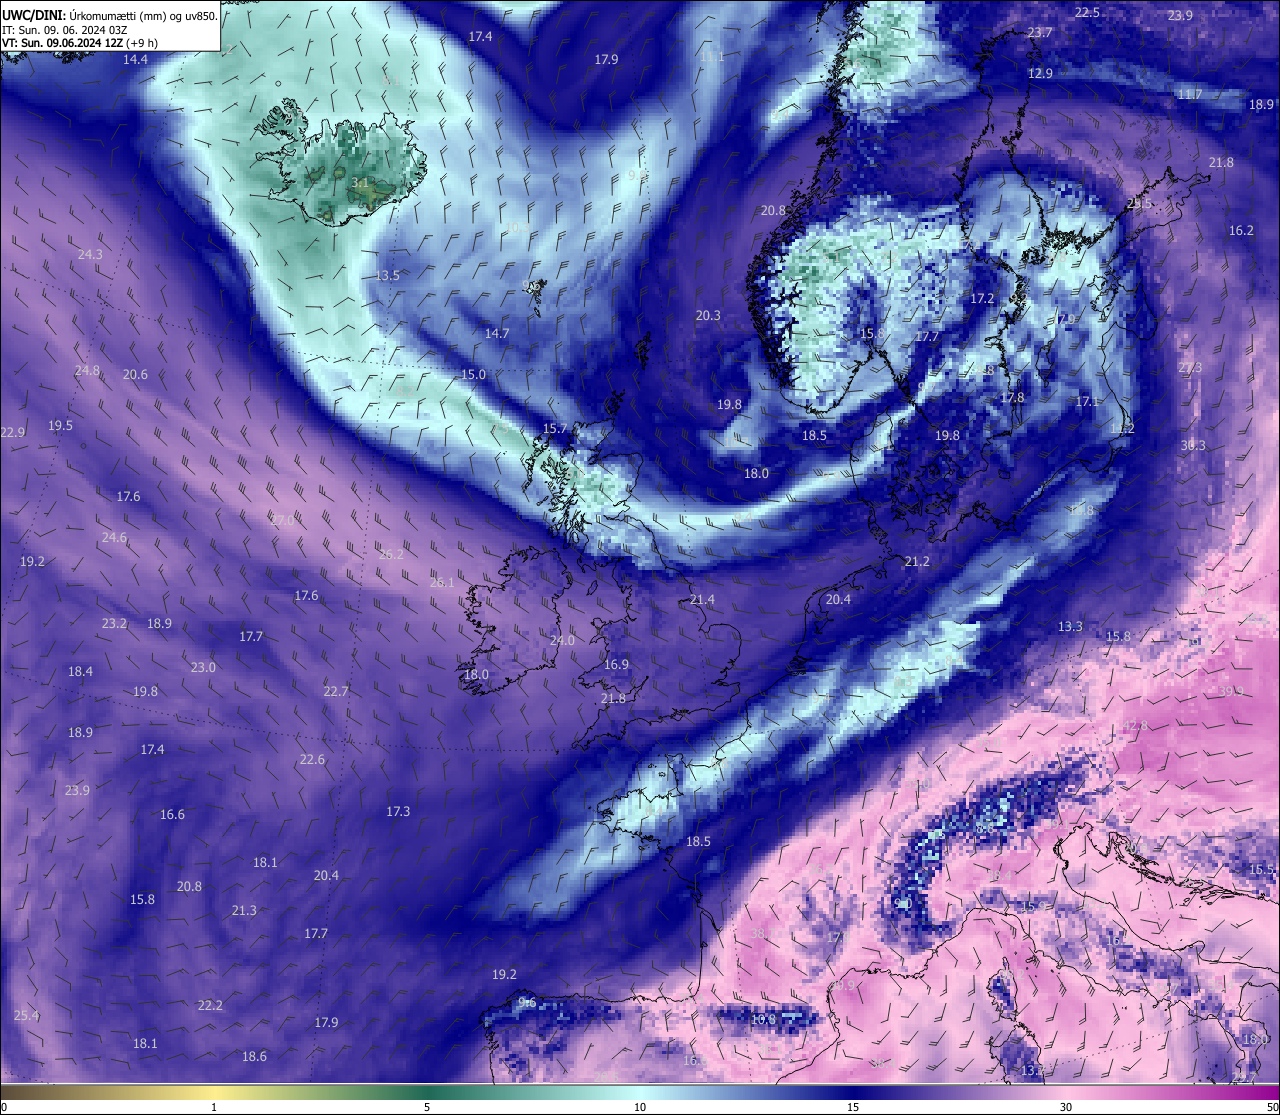The width and height of the screenshot is (1280, 1115).
Task: Click the map value 14.4
Action: click(x=135, y=59)
